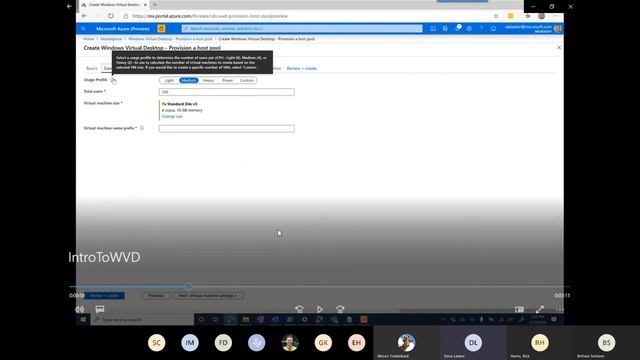The width and height of the screenshot is (640, 360).
Task: Open File Explorer from the taskbar
Action: pos(246,320)
